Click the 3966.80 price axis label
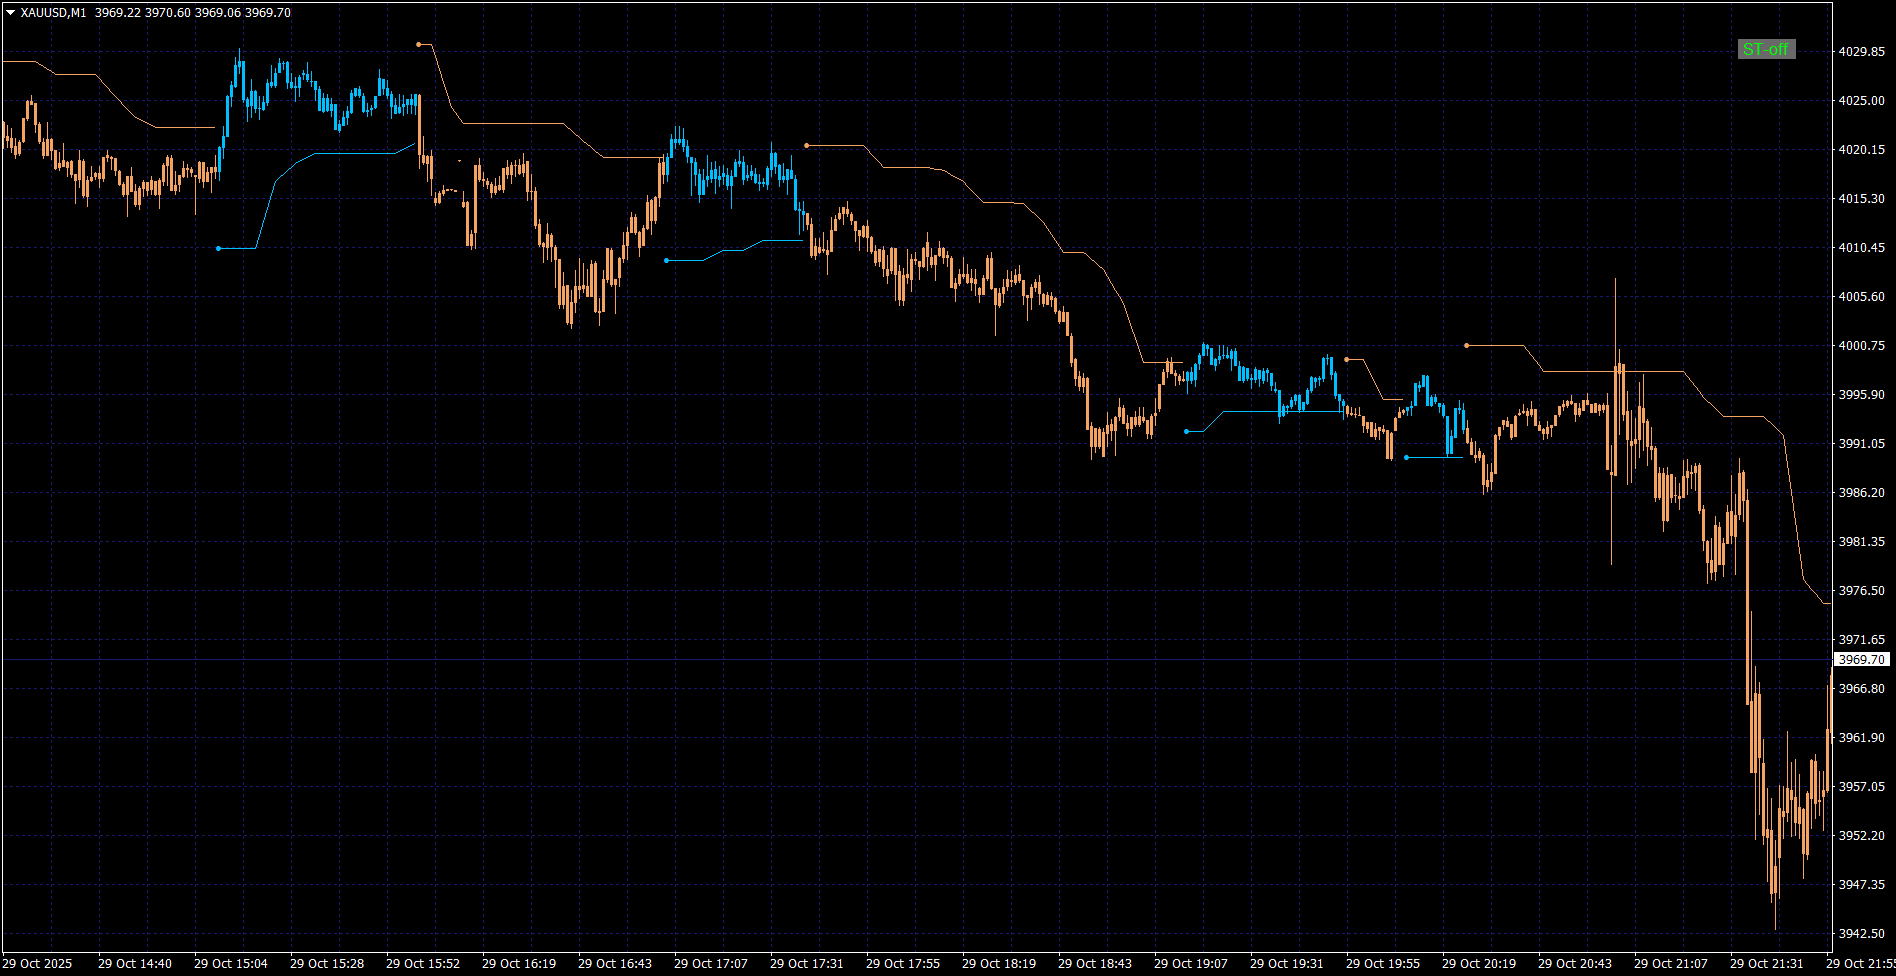This screenshot has width=1896, height=976. tap(1861, 689)
